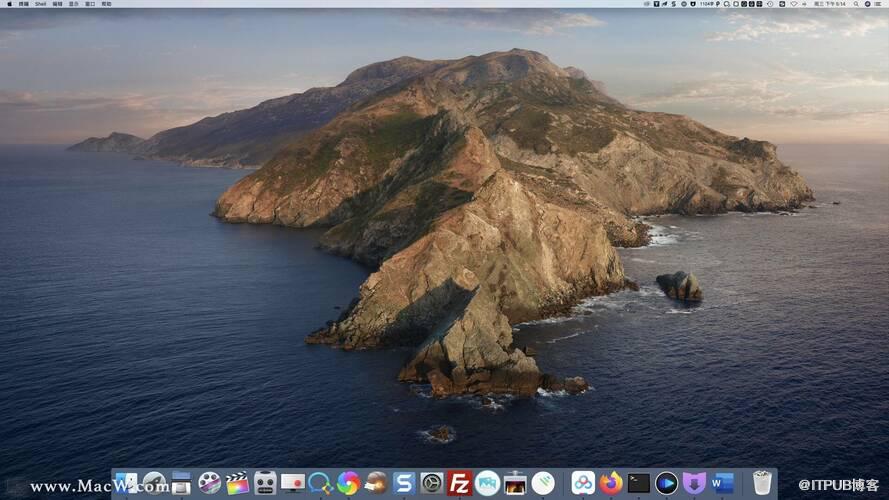Open the Terminal app-name menu beside Apple logo
Screen dimensions: 889x500
point(24,4)
